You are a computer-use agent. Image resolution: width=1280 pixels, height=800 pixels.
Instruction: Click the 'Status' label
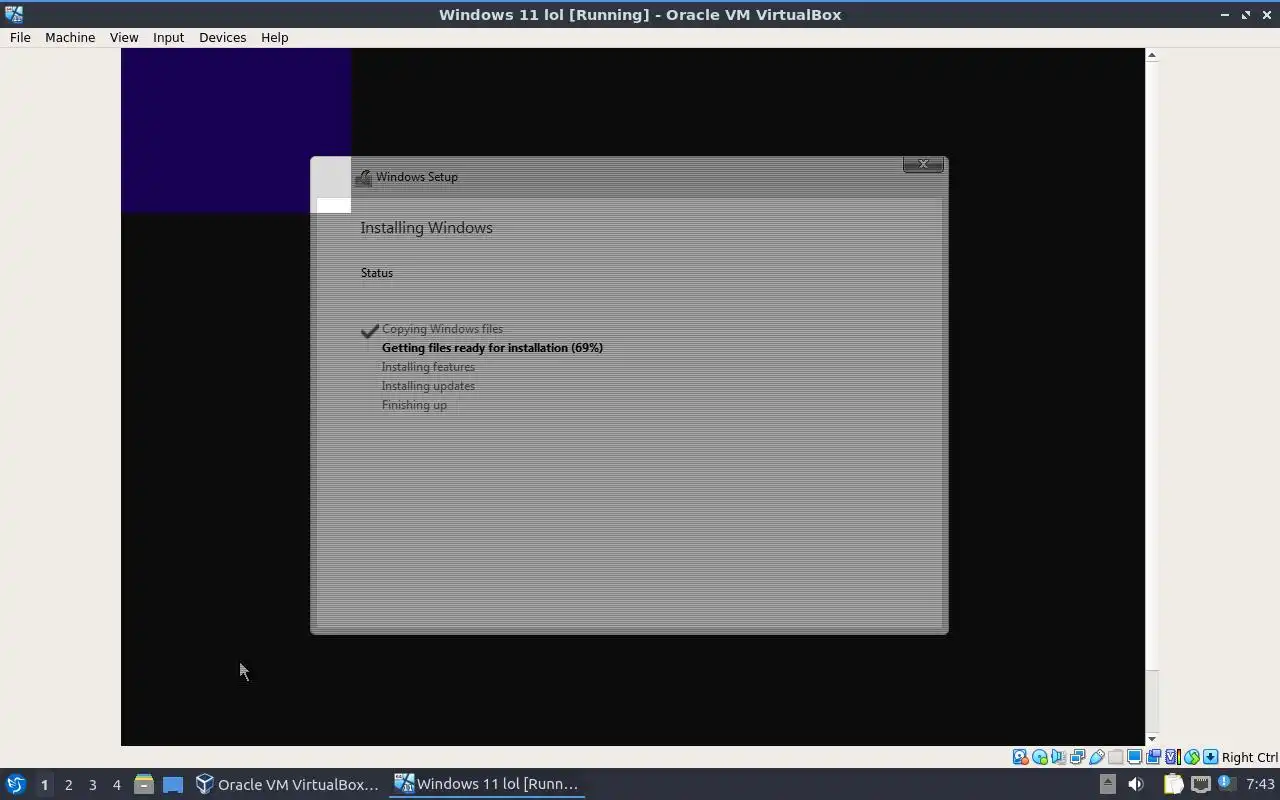coord(377,273)
